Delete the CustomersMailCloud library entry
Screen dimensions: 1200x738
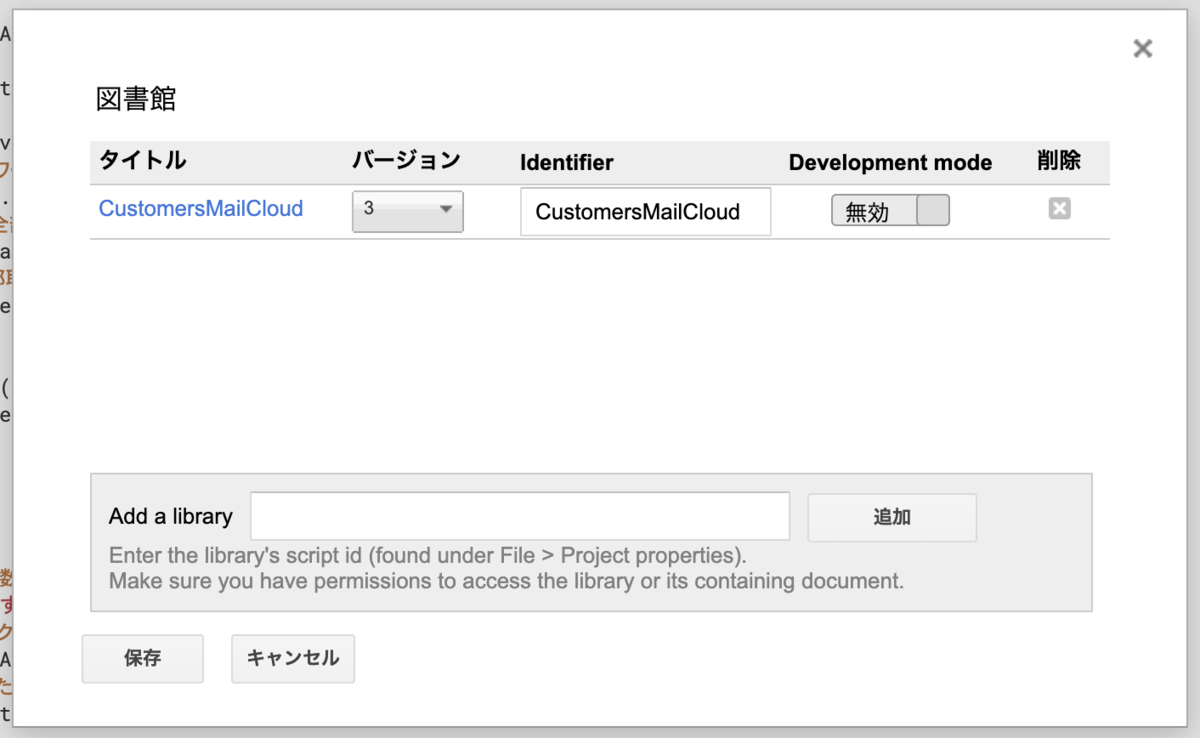tap(1059, 210)
